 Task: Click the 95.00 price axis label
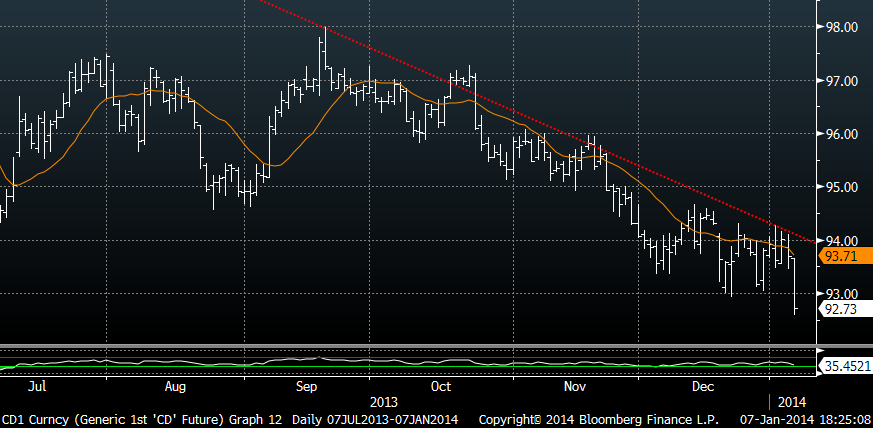[x=838, y=187]
